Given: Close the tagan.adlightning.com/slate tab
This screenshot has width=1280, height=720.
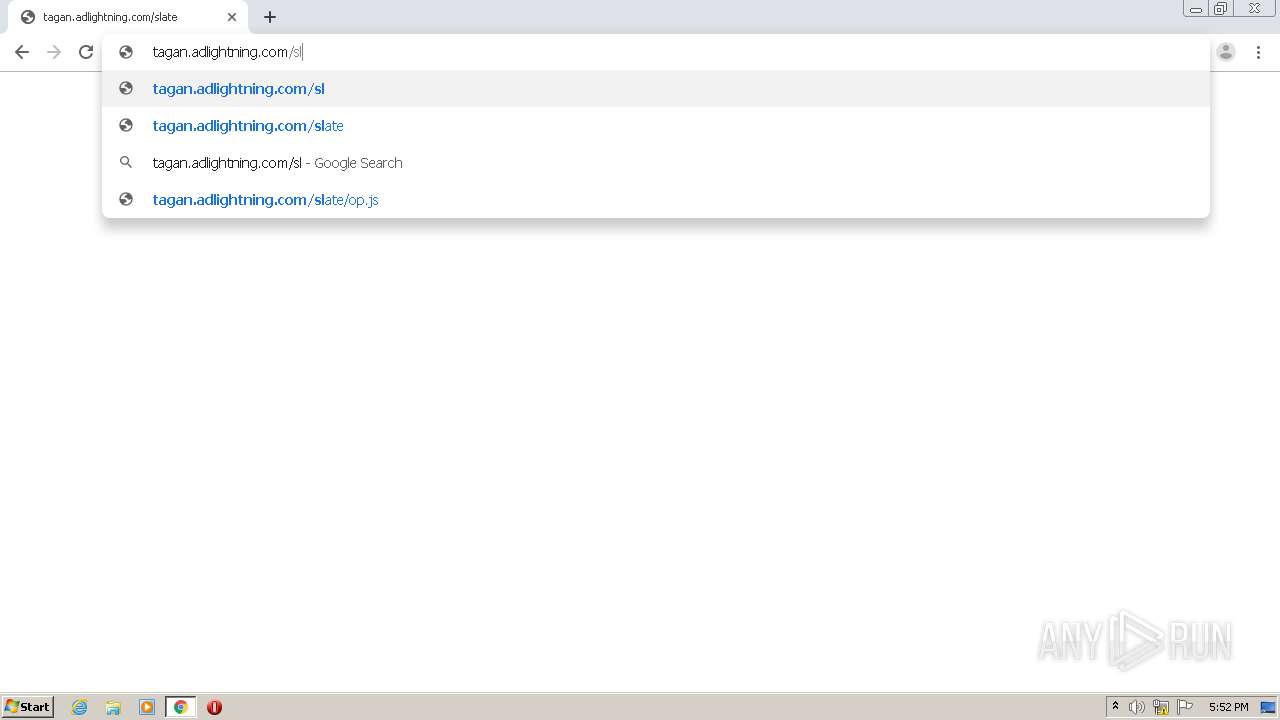Looking at the screenshot, I should coord(232,17).
